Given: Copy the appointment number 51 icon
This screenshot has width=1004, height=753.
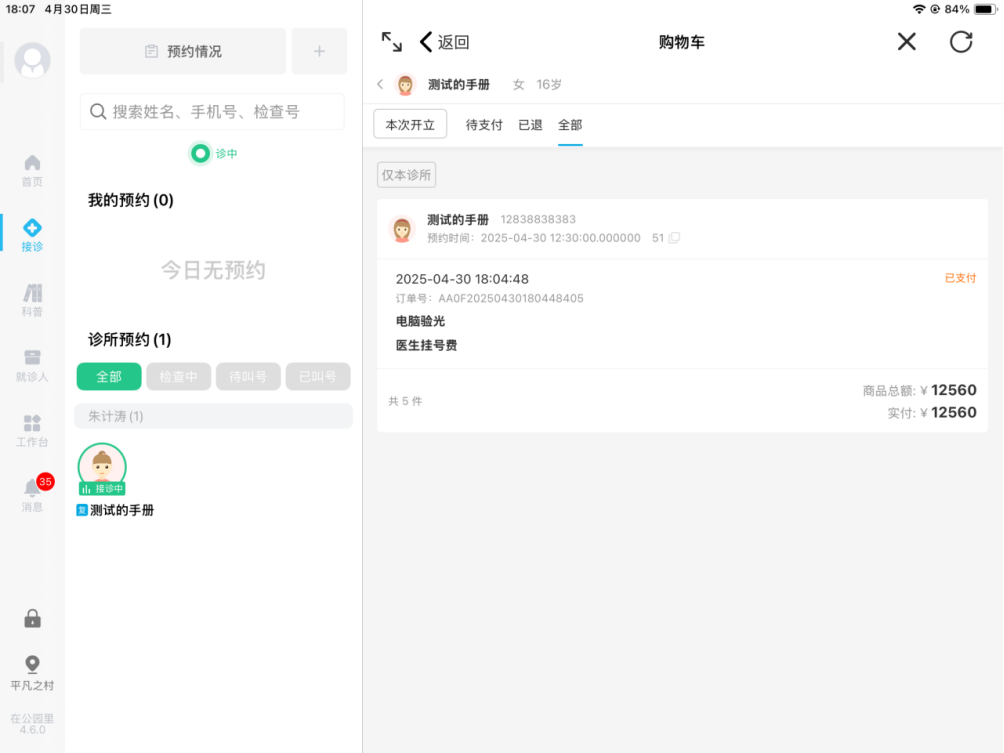Looking at the screenshot, I should 674,238.
